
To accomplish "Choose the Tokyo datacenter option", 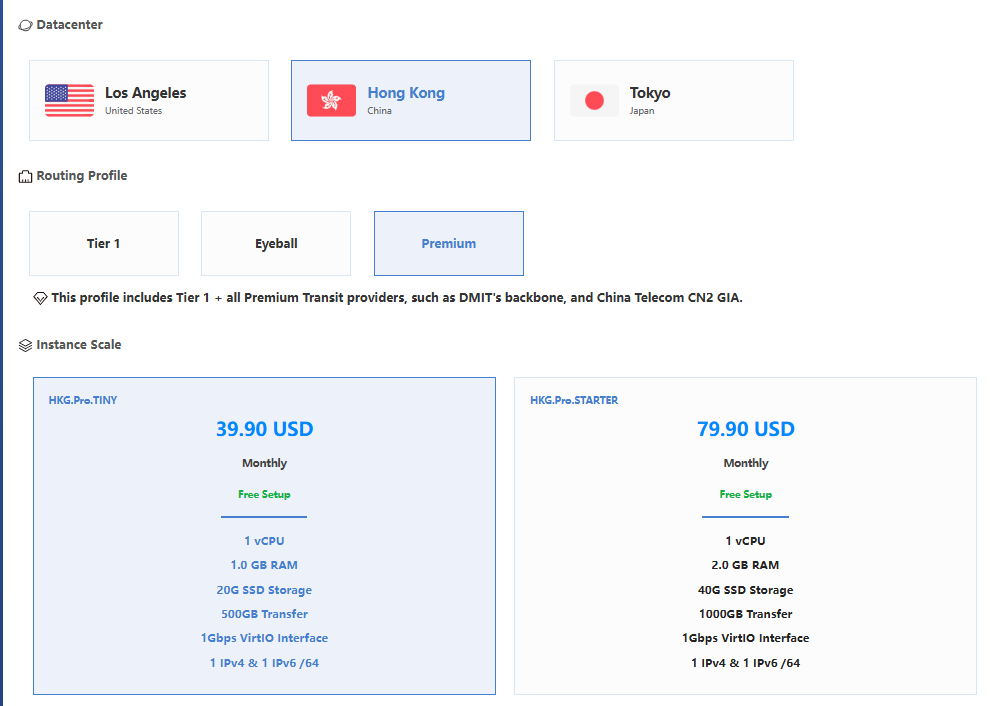I will pyautogui.click(x=673, y=100).
